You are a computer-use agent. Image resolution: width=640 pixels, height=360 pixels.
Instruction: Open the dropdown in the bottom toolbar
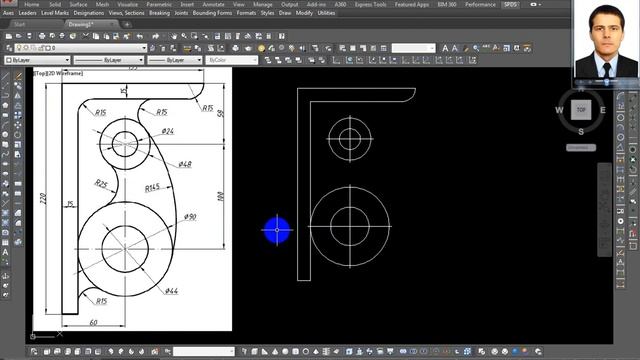click(204, 351)
